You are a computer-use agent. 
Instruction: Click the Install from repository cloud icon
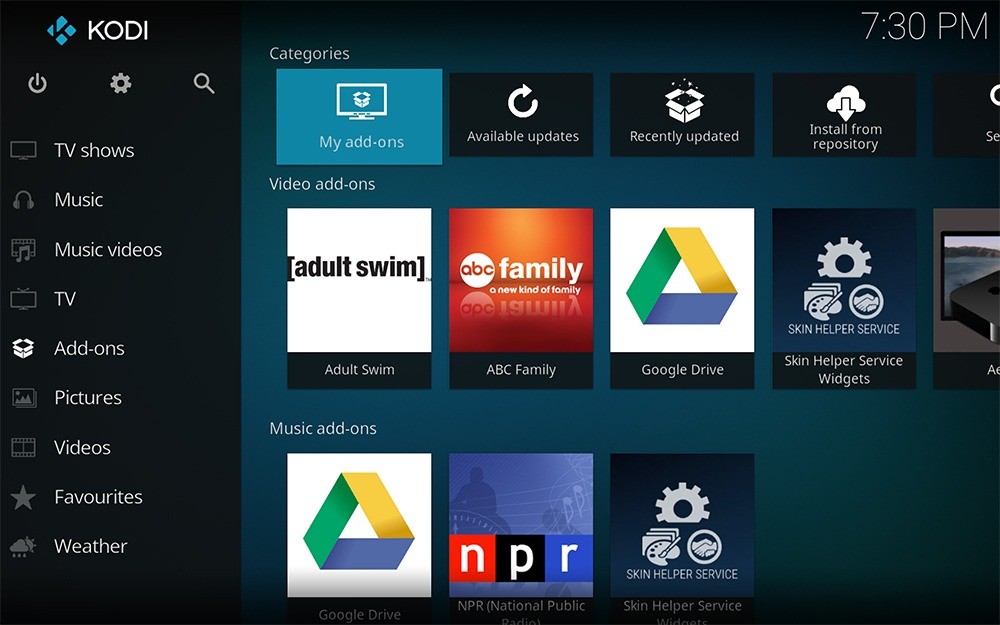pos(843,113)
